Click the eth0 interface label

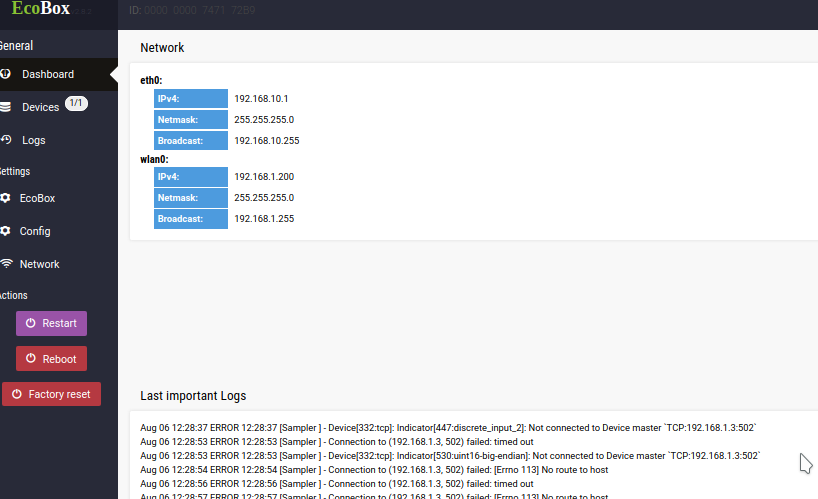coord(151,80)
